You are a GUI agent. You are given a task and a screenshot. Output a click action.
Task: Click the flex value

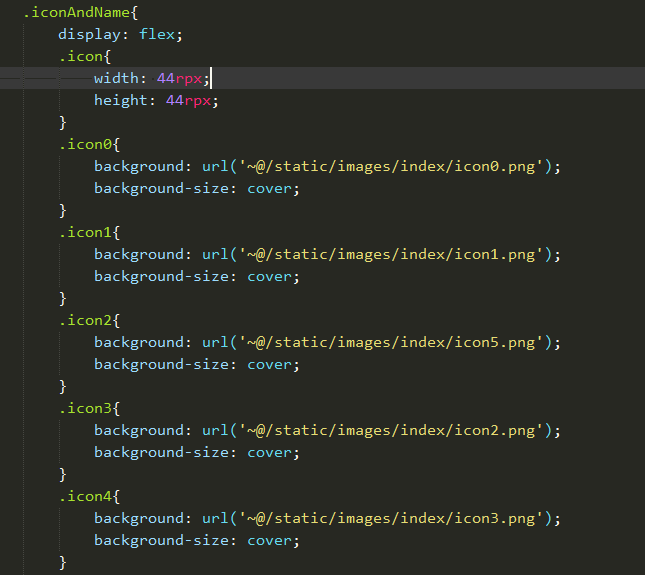click(x=157, y=35)
